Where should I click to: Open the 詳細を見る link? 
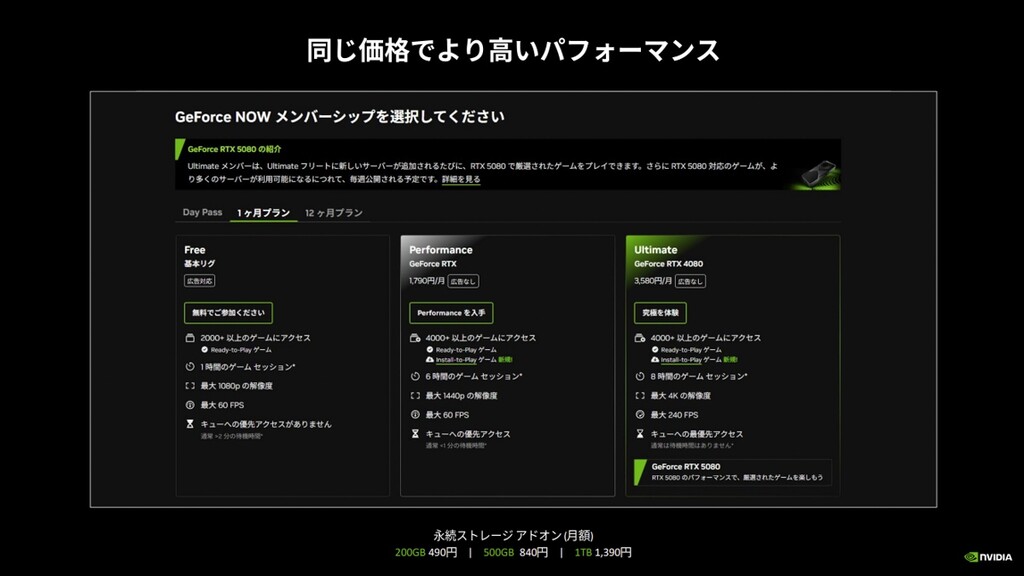[461, 179]
